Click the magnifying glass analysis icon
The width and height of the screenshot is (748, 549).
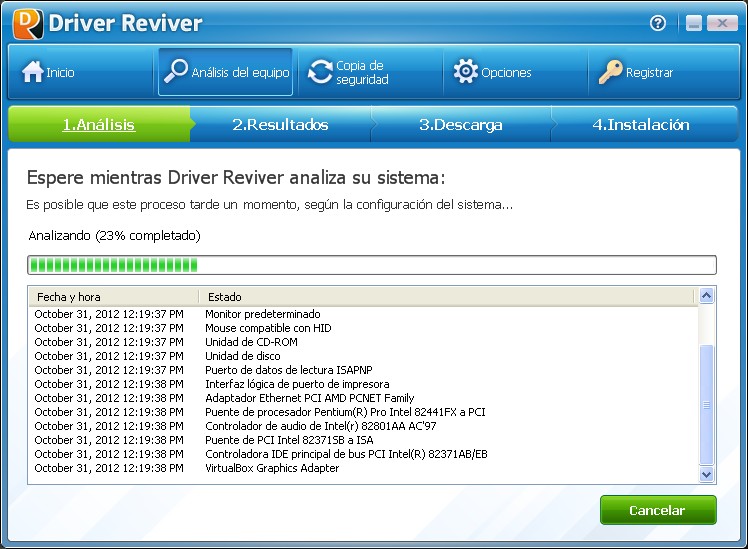[x=175, y=71]
